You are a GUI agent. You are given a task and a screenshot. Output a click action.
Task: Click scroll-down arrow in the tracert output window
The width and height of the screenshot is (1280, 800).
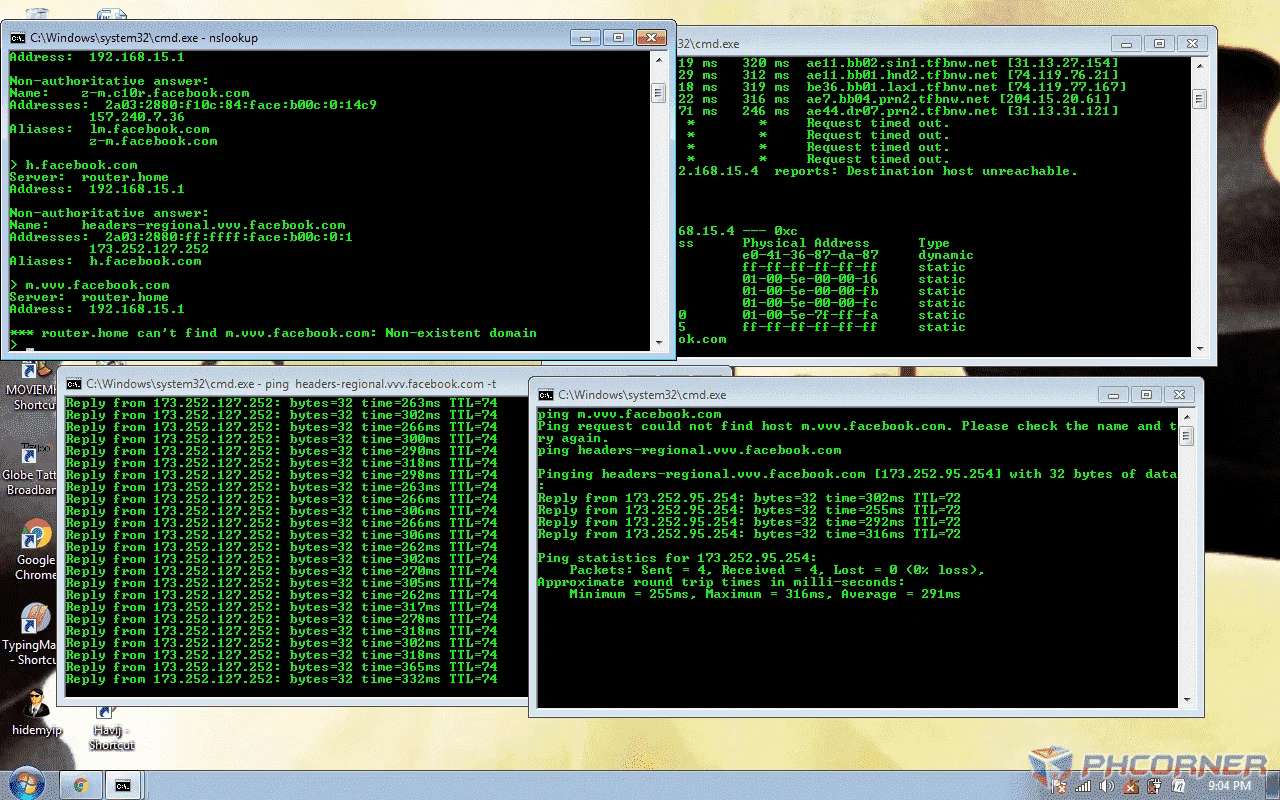1200,347
